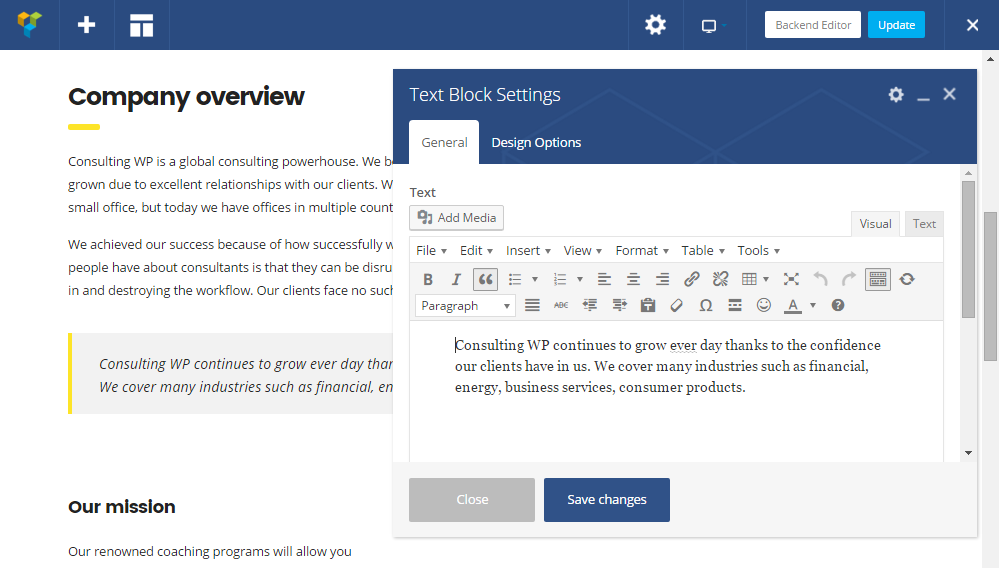999x568 pixels.
Task: Click the editor keyboard shortcuts help icon
Action: coord(838,305)
